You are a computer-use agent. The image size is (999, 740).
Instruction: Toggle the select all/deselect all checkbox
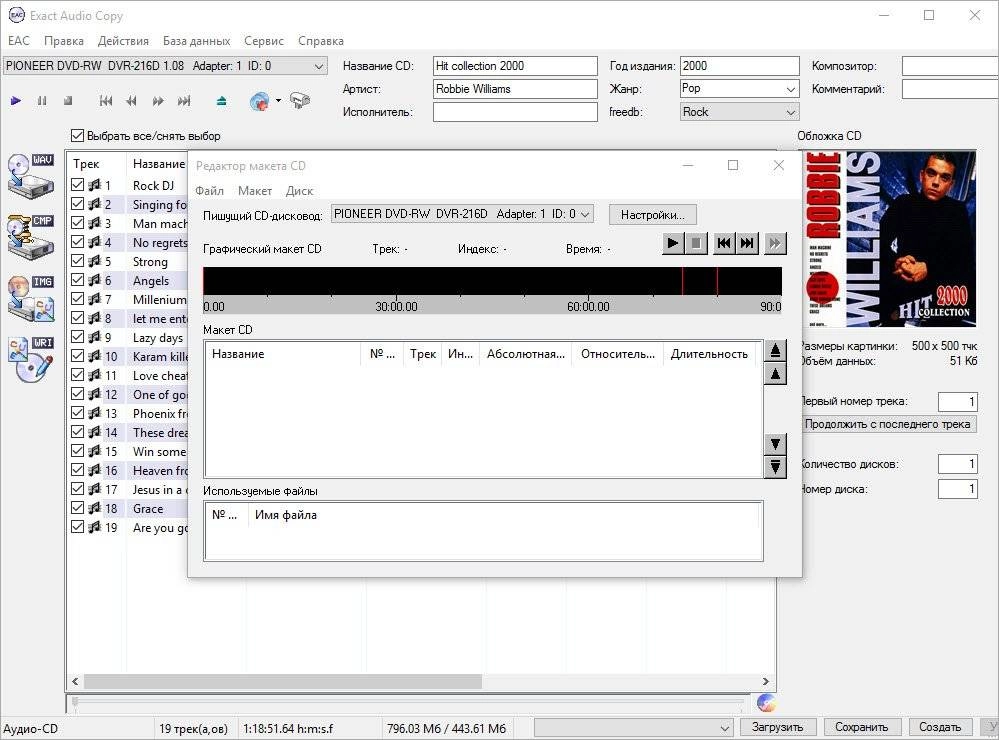(x=77, y=136)
